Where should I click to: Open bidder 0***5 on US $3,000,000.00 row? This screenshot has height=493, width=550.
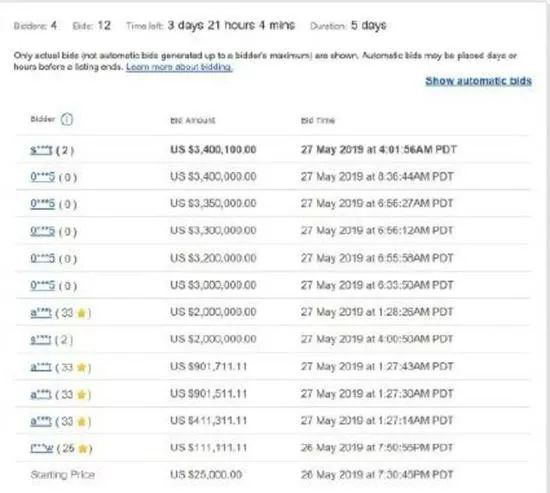pos(42,285)
